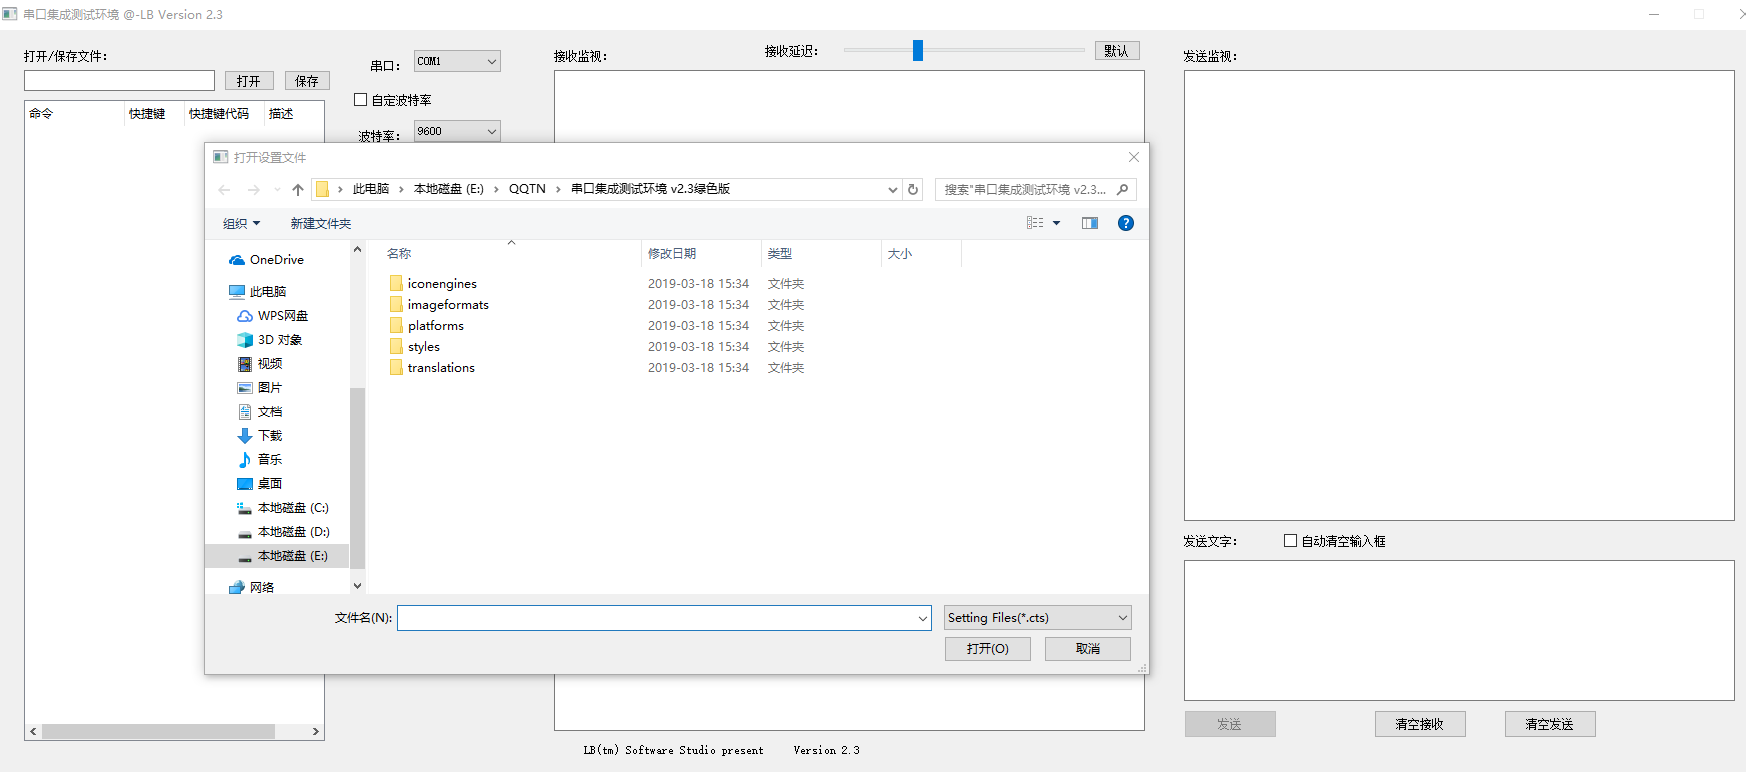Open the 串口 COM1 dropdown
This screenshot has height=772, width=1746.
point(457,61)
